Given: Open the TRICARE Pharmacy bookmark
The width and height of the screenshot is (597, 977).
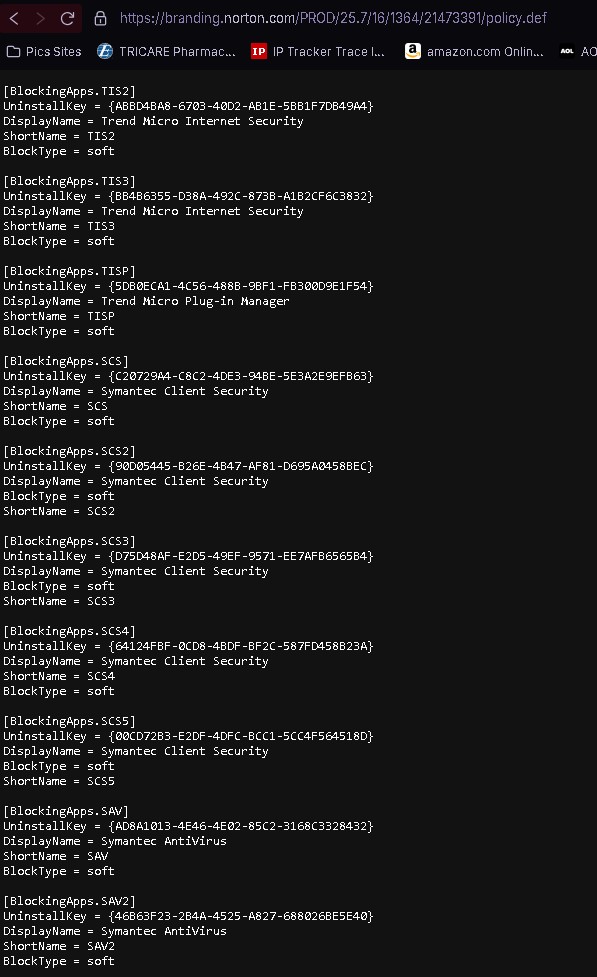Looking at the screenshot, I should click(166, 52).
